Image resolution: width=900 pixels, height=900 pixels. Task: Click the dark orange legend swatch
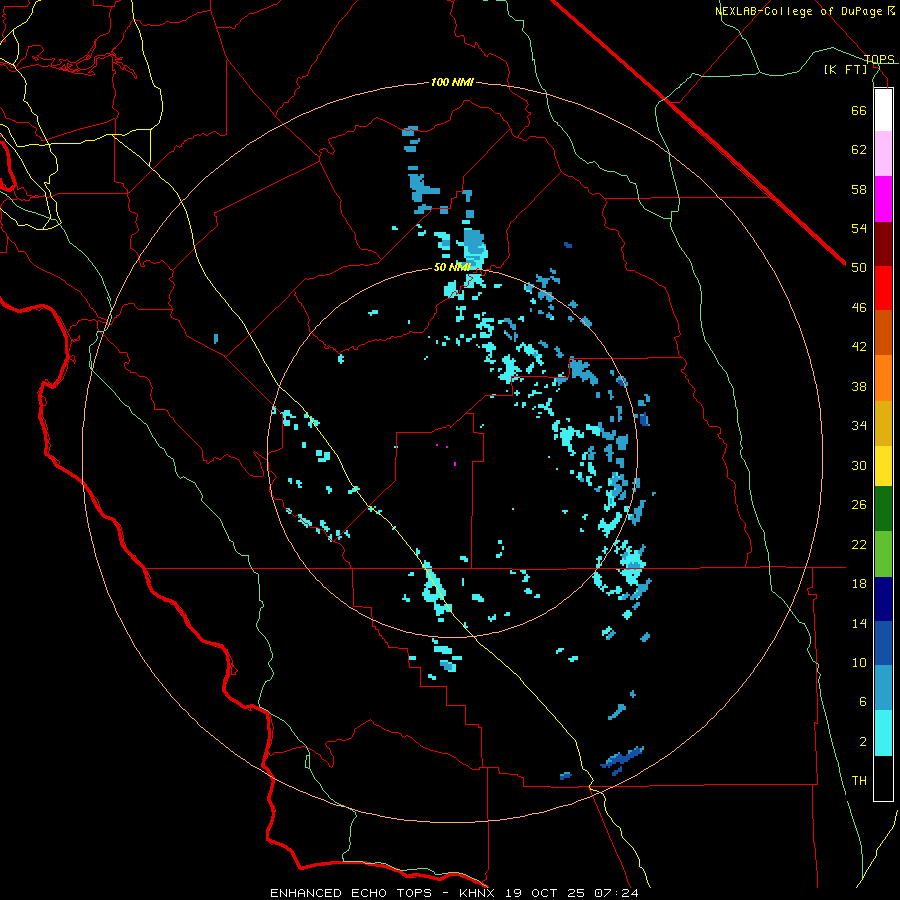pyautogui.click(x=883, y=332)
